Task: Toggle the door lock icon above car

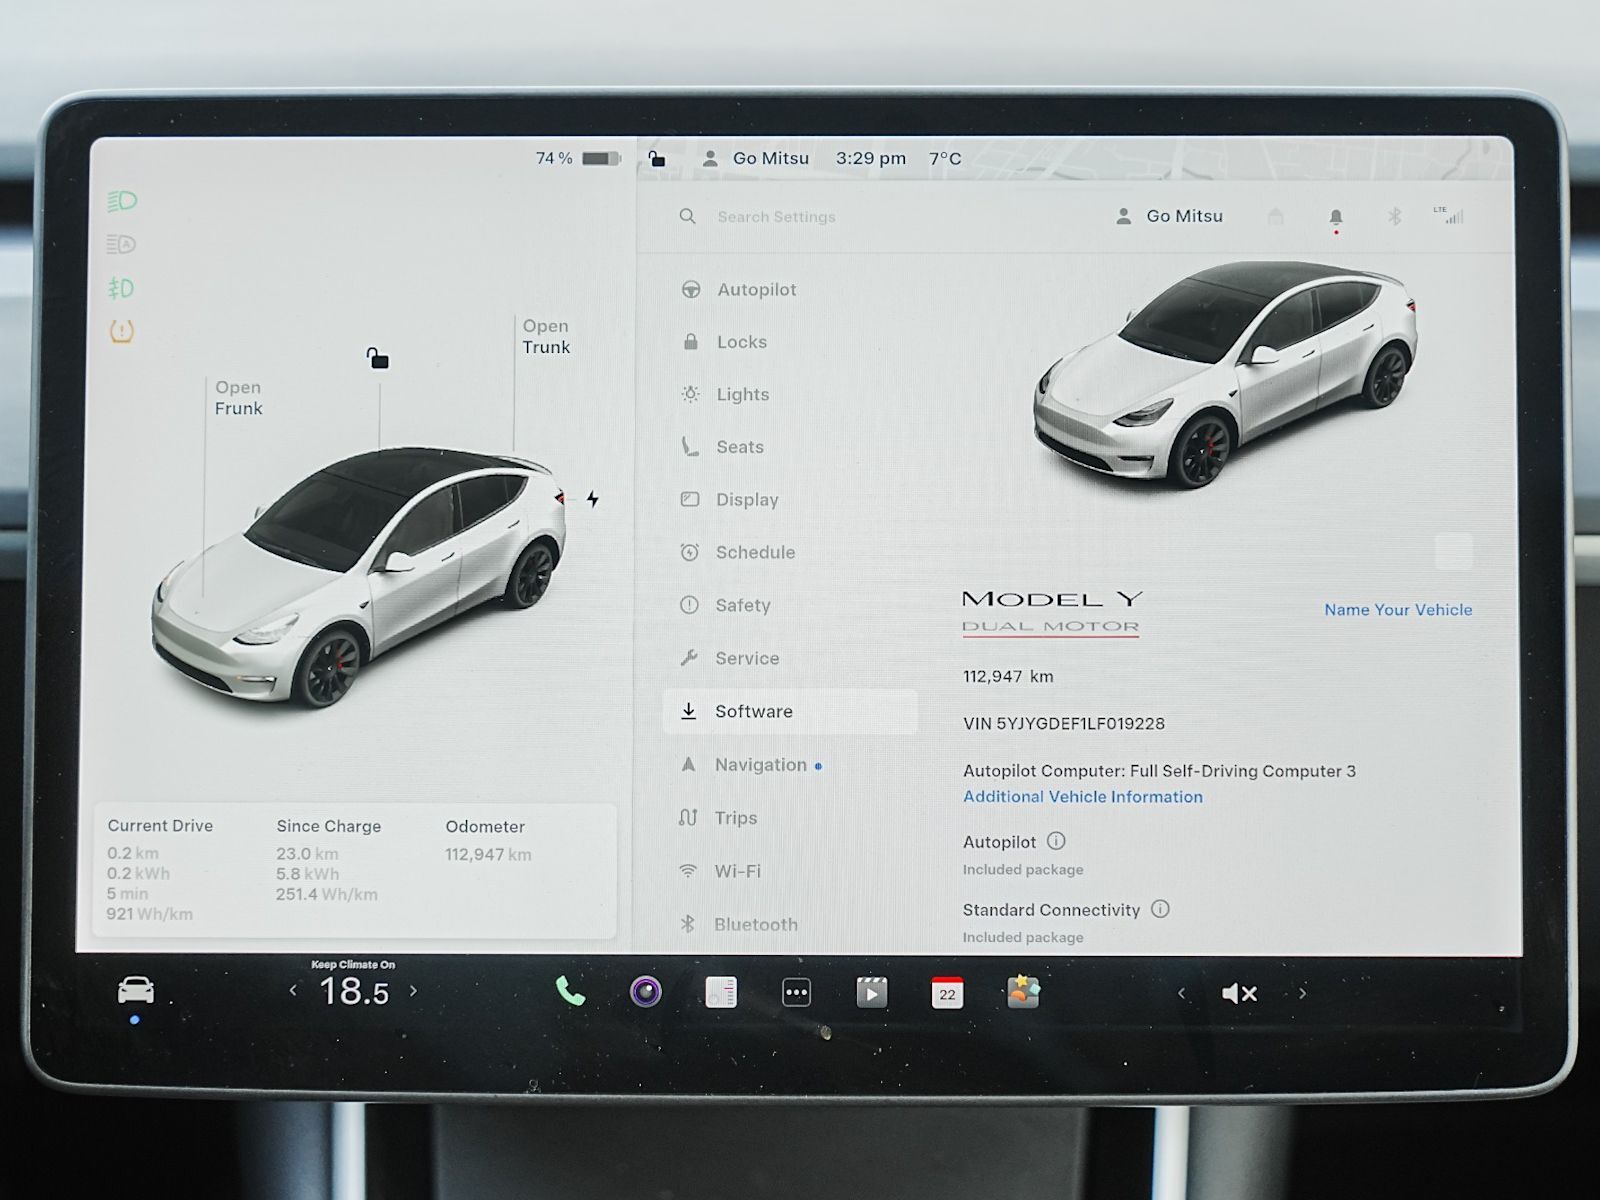Action: [377, 358]
